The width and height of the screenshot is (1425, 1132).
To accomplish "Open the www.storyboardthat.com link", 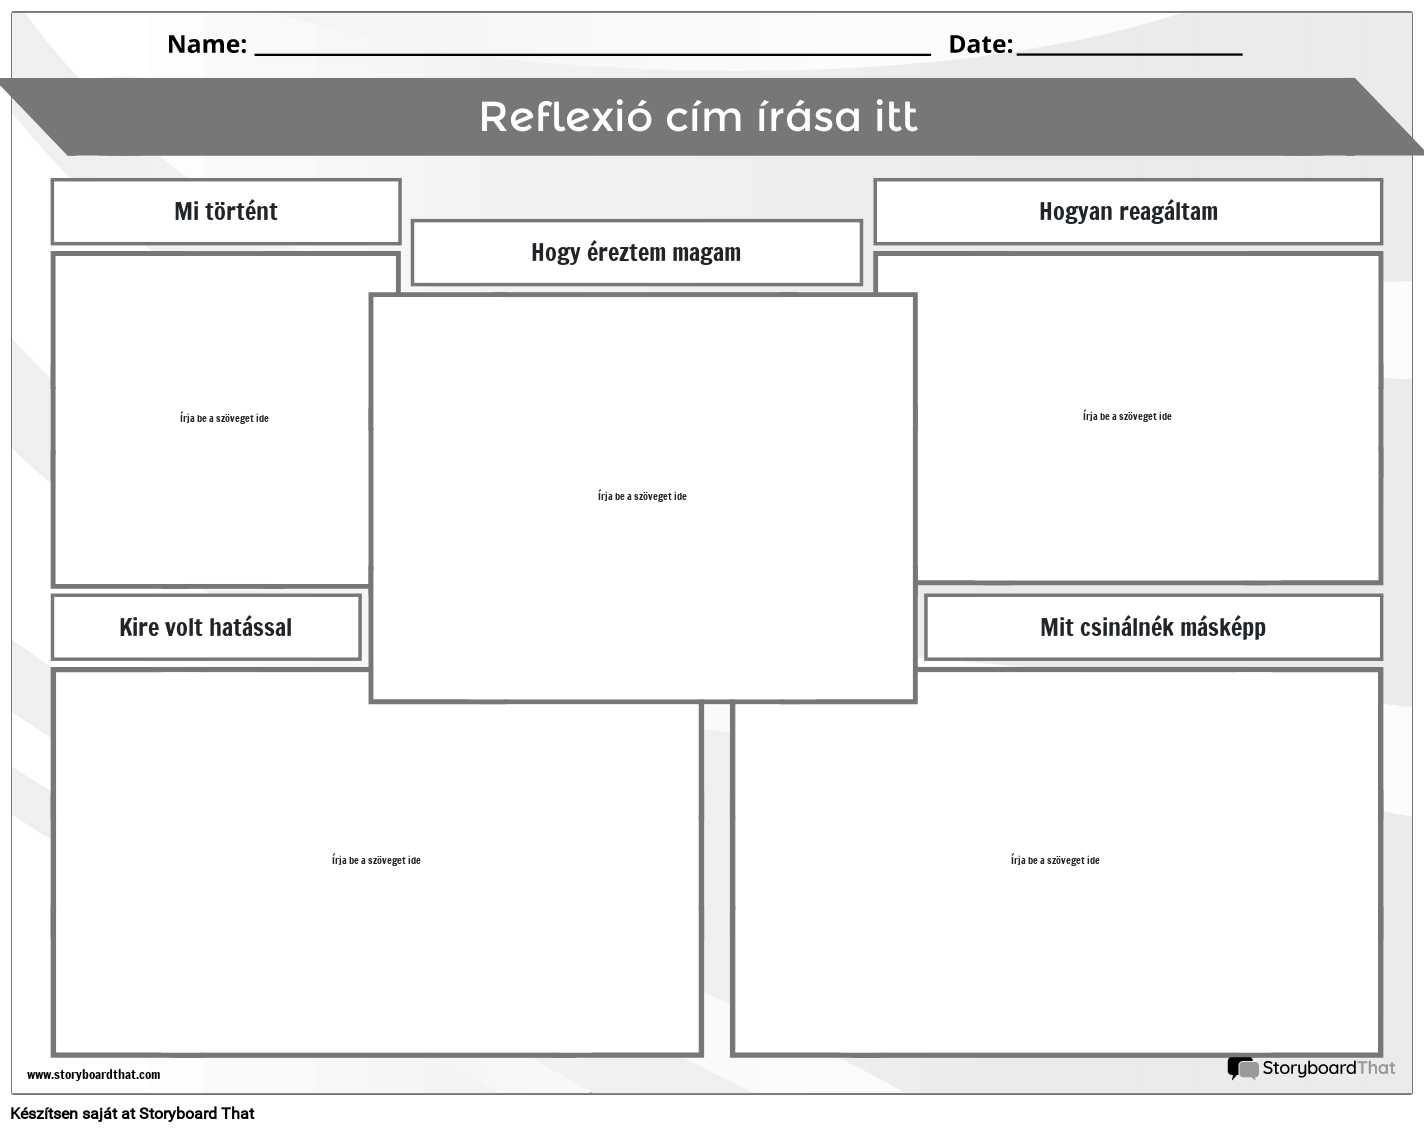I will point(93,1075).
